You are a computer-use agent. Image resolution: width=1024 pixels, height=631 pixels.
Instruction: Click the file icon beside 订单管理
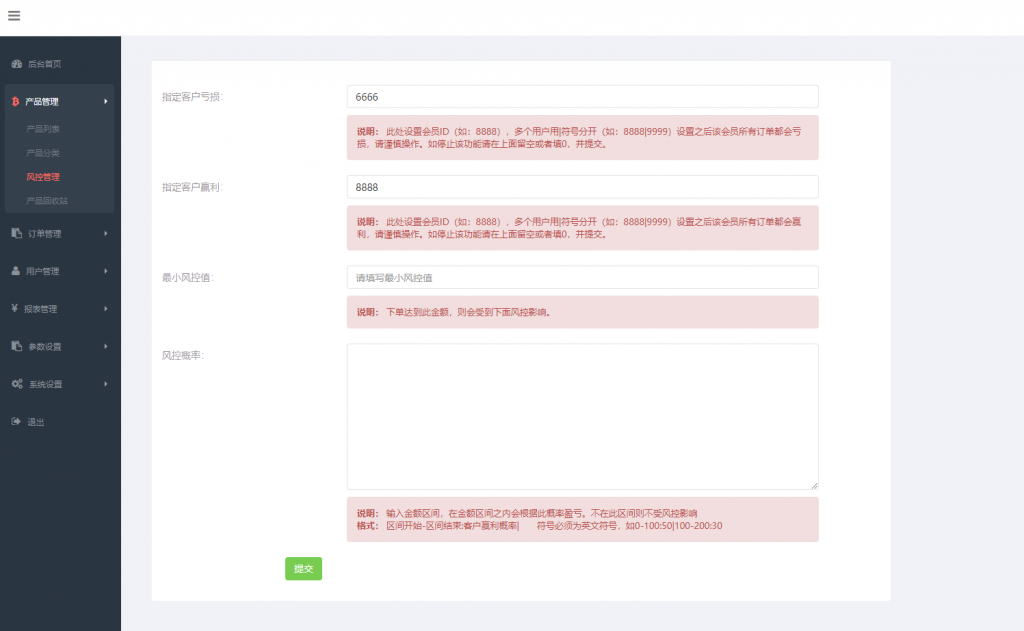pos(16,234)
